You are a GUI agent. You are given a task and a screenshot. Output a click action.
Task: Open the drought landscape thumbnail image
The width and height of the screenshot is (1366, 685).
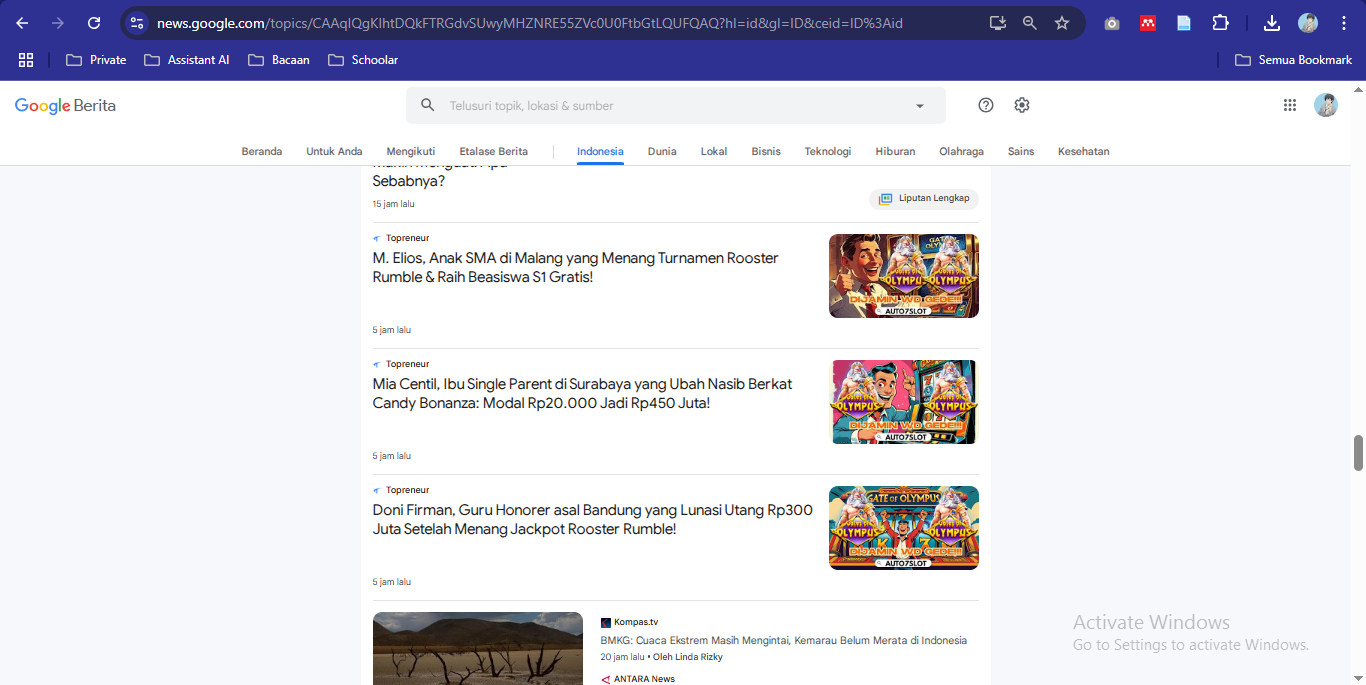coord(478,648)
